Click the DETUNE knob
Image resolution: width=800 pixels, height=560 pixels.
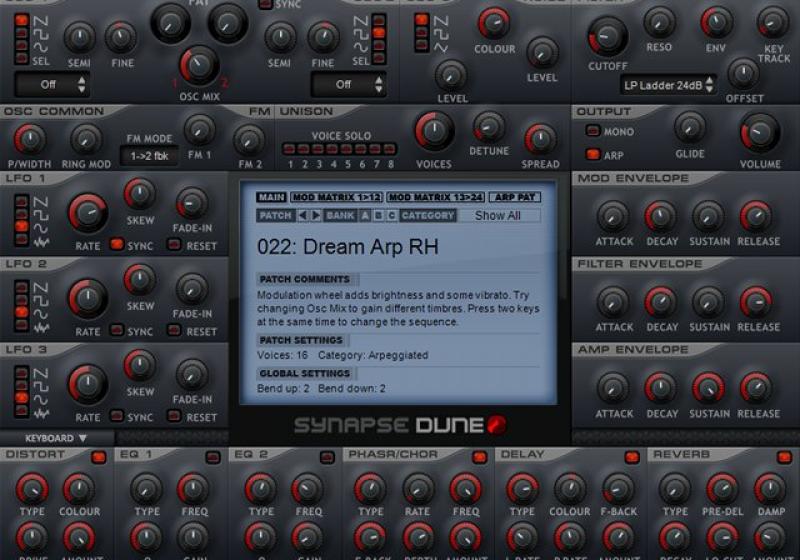488,127
